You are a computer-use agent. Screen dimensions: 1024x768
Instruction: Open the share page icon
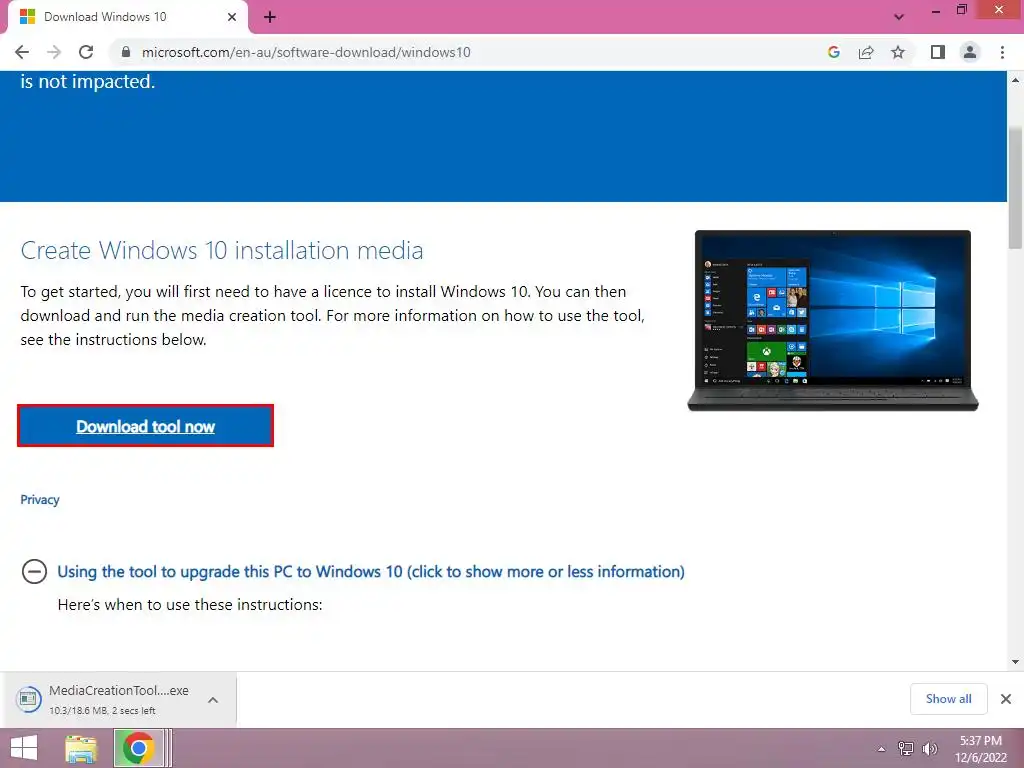click(x=866, y=52)
